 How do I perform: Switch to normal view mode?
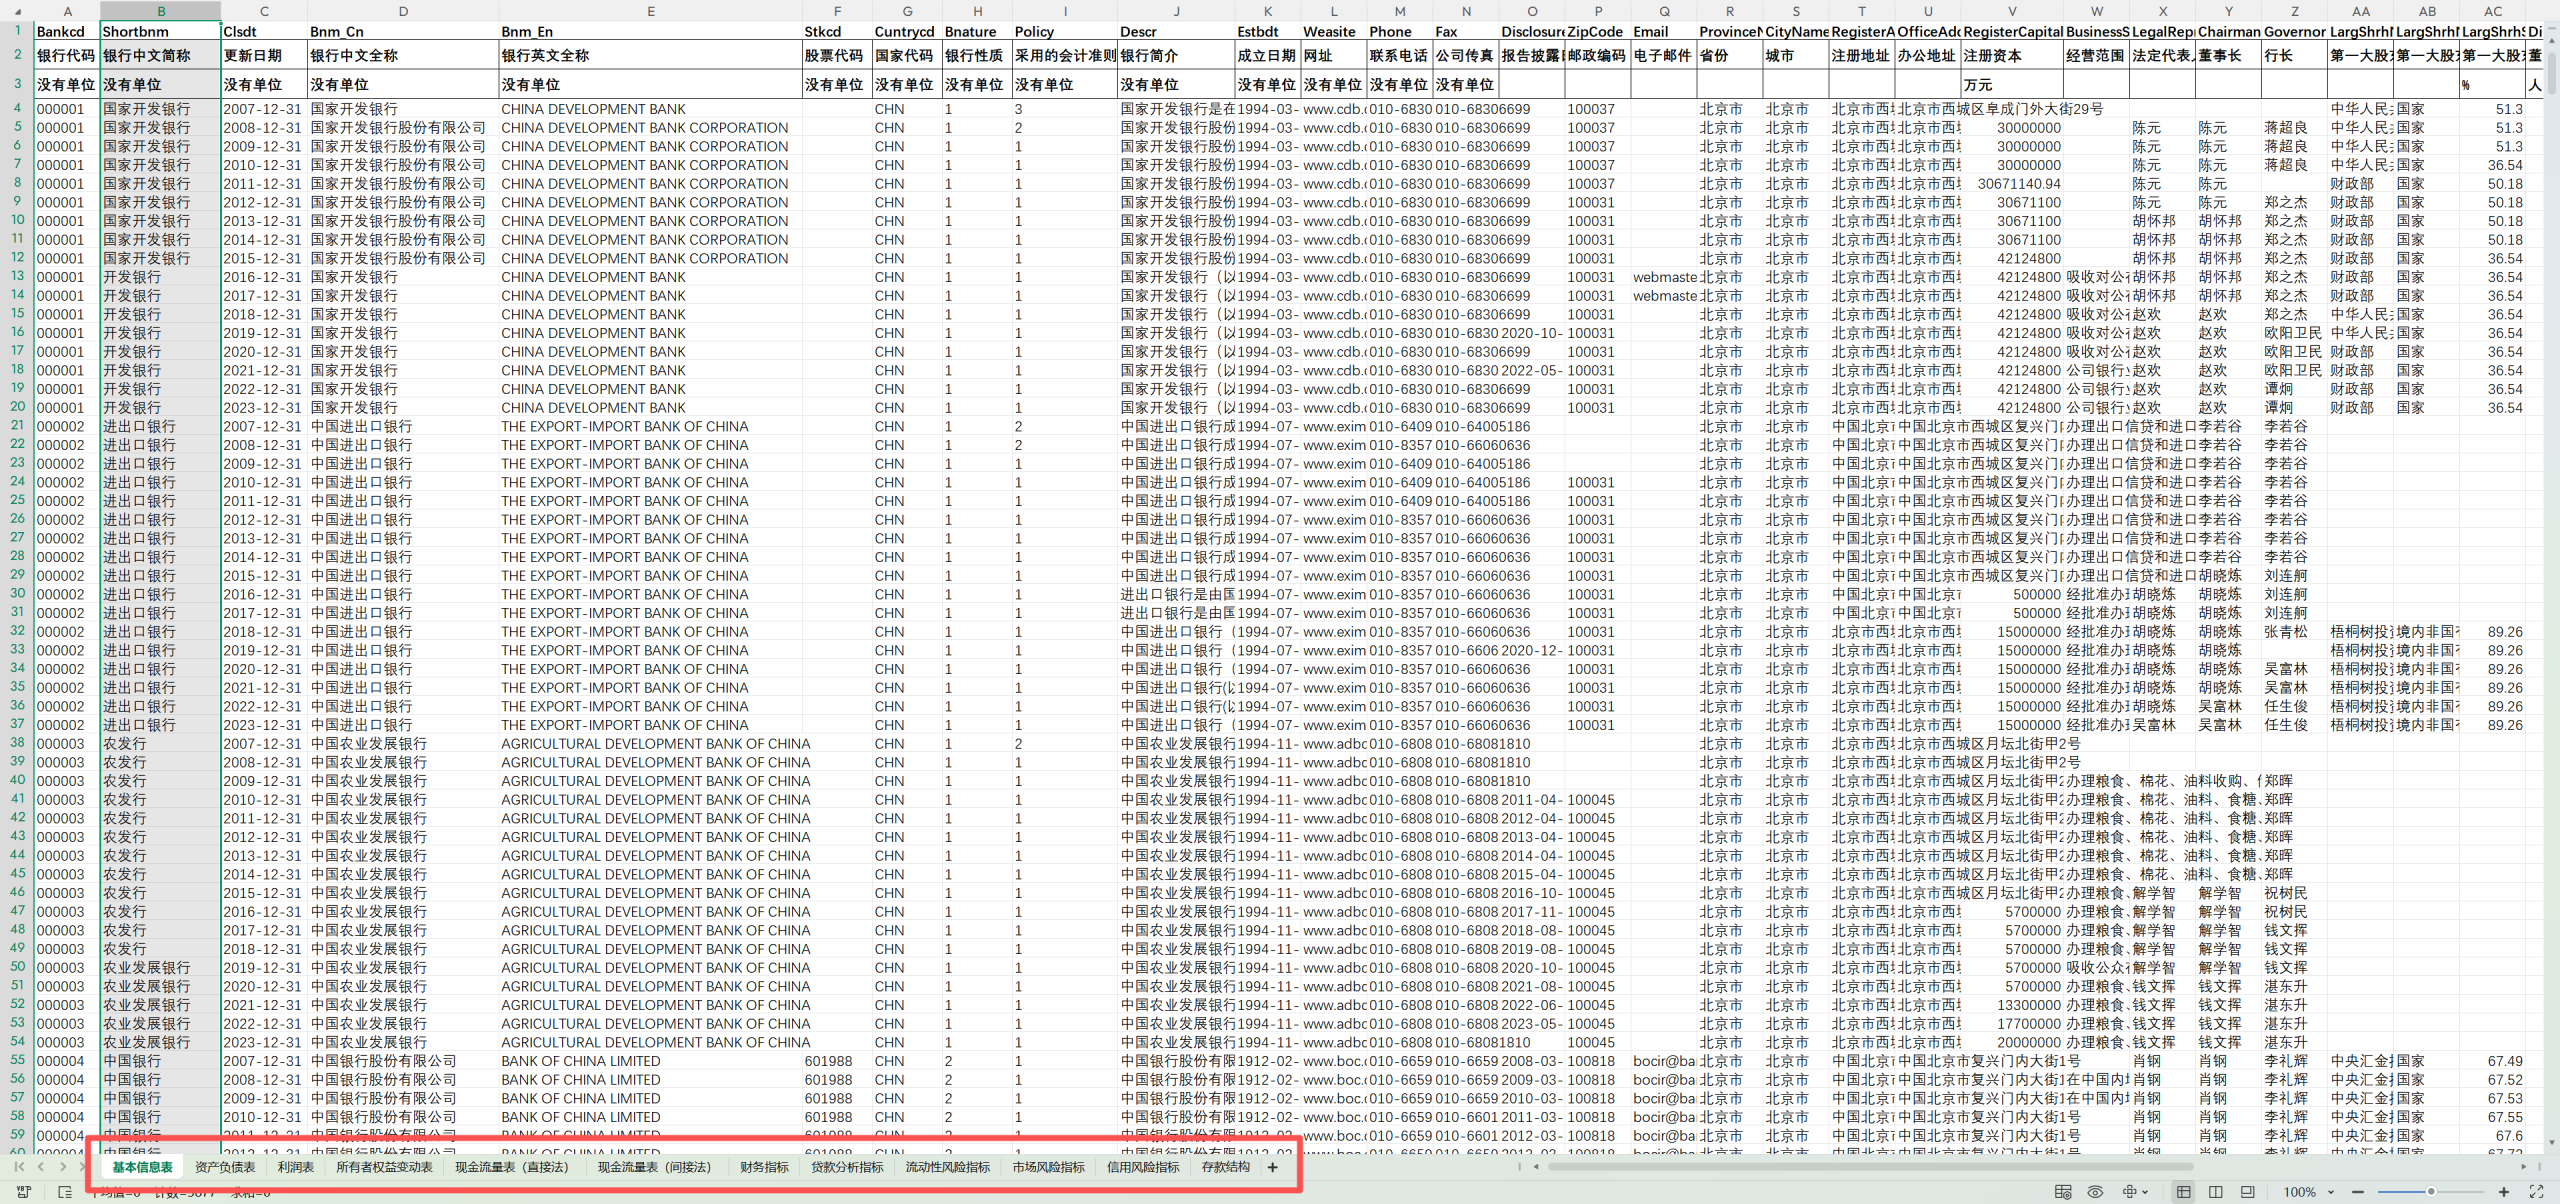tap(2184, 1192)
